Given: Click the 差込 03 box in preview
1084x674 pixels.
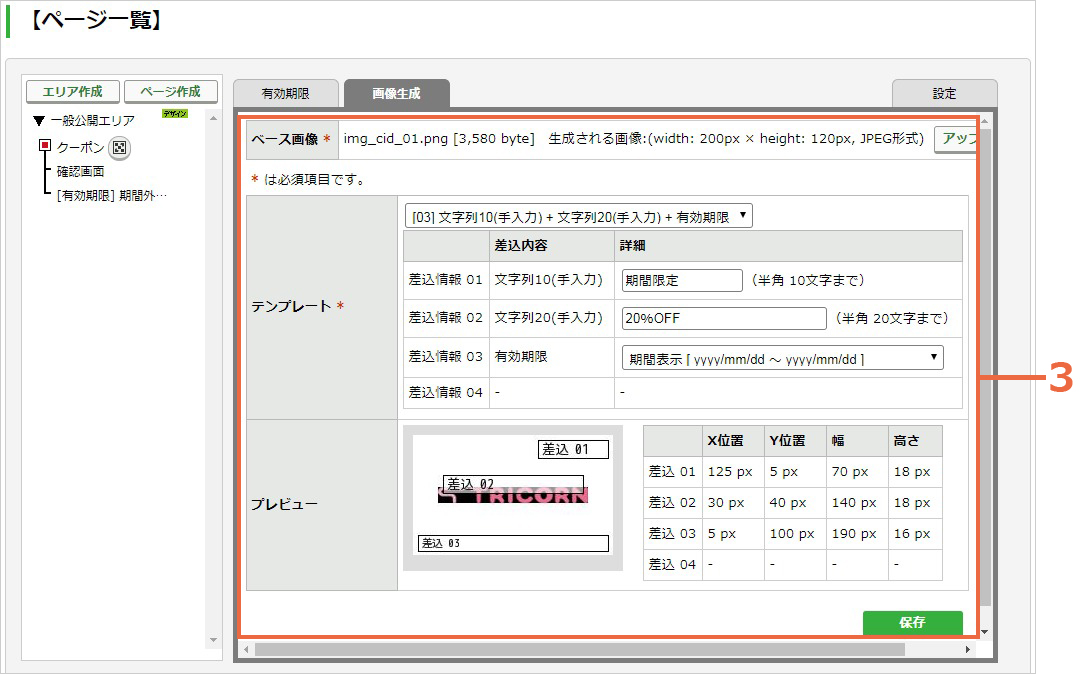Looking at the screenshot, I should [x=513, y=543].
